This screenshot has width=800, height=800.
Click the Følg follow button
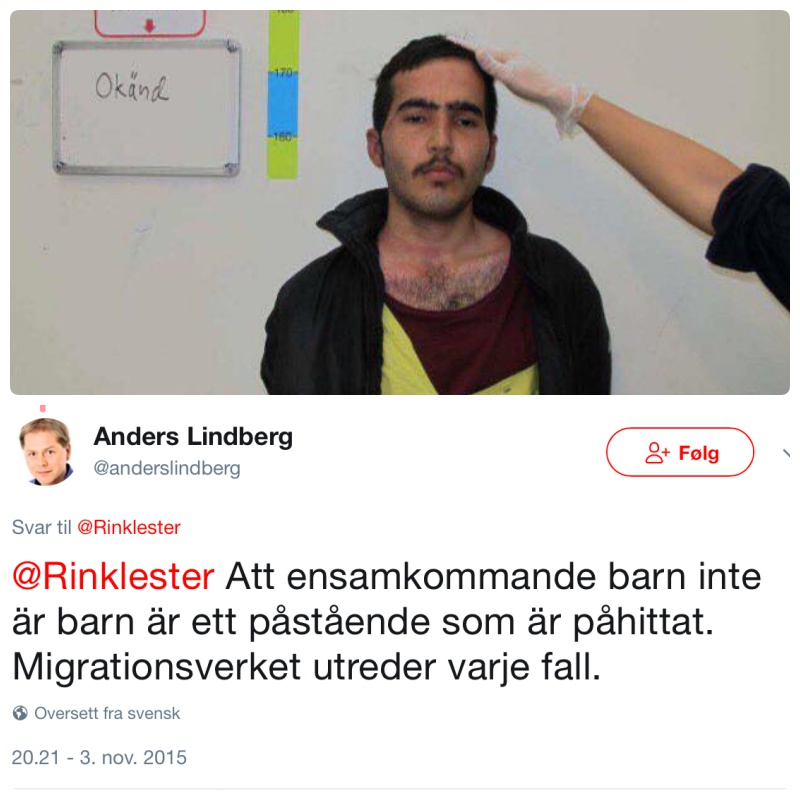(680, 452)
